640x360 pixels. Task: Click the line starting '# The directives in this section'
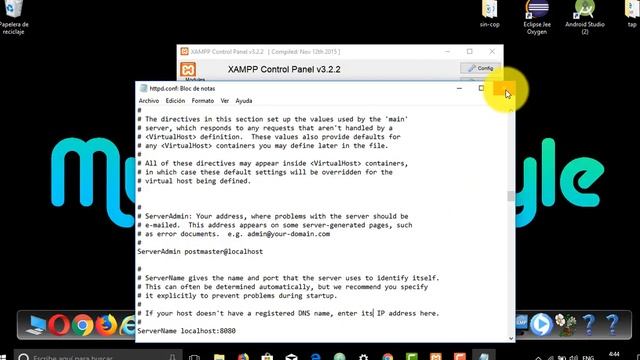coord(273,119)
